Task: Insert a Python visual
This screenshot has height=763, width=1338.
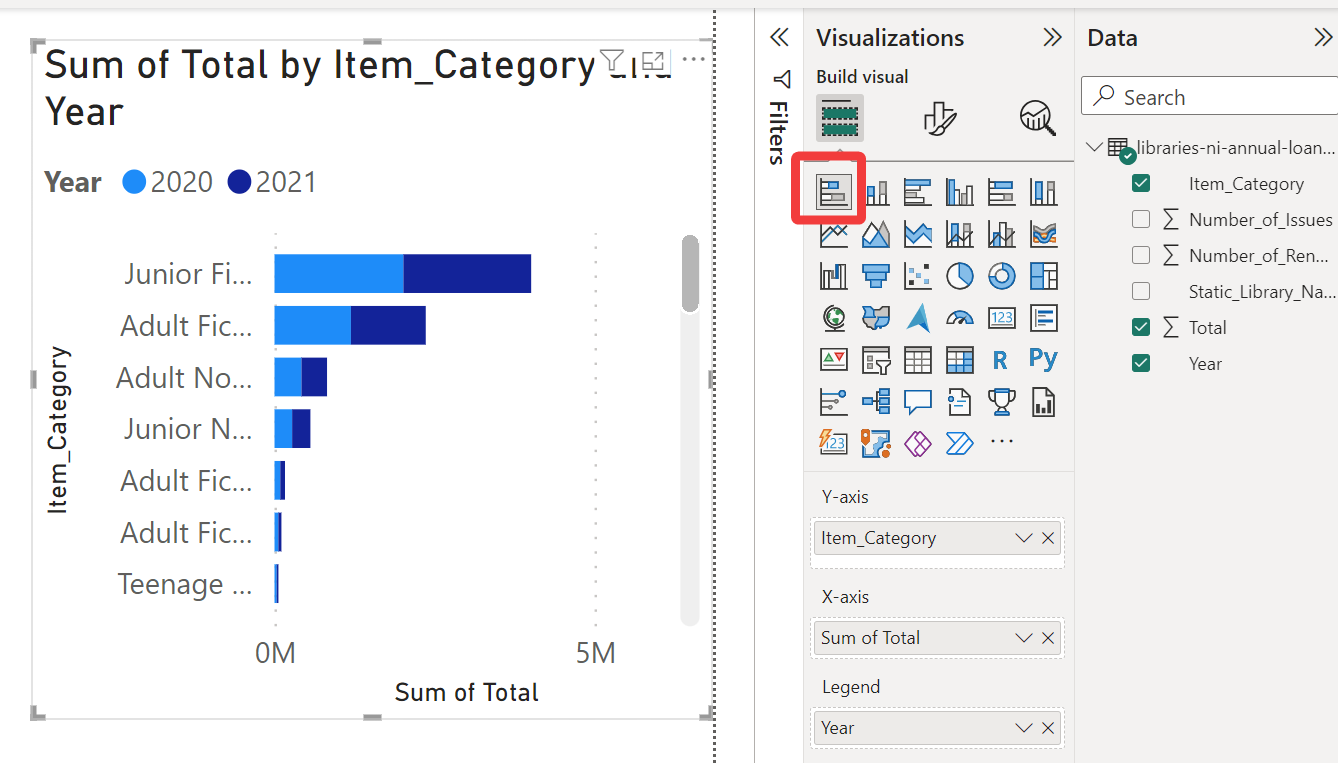Action: pos(1043,359)
